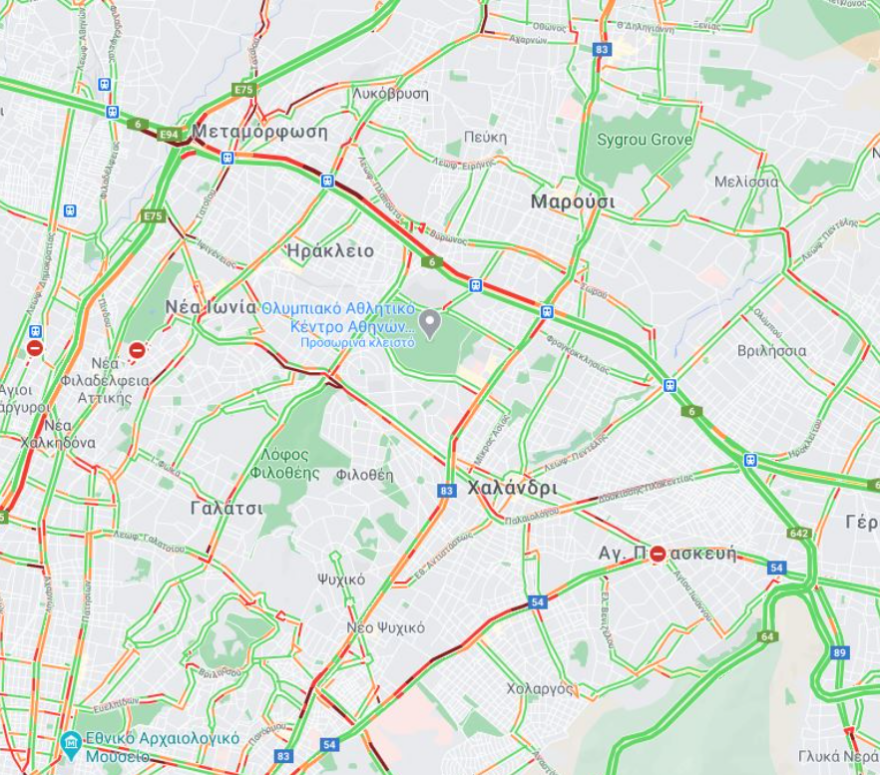Click route 642 highway shield
Image resolution: width=880 pixels, height=775 pixels.
pyautogui.click(x=799, y=533)
